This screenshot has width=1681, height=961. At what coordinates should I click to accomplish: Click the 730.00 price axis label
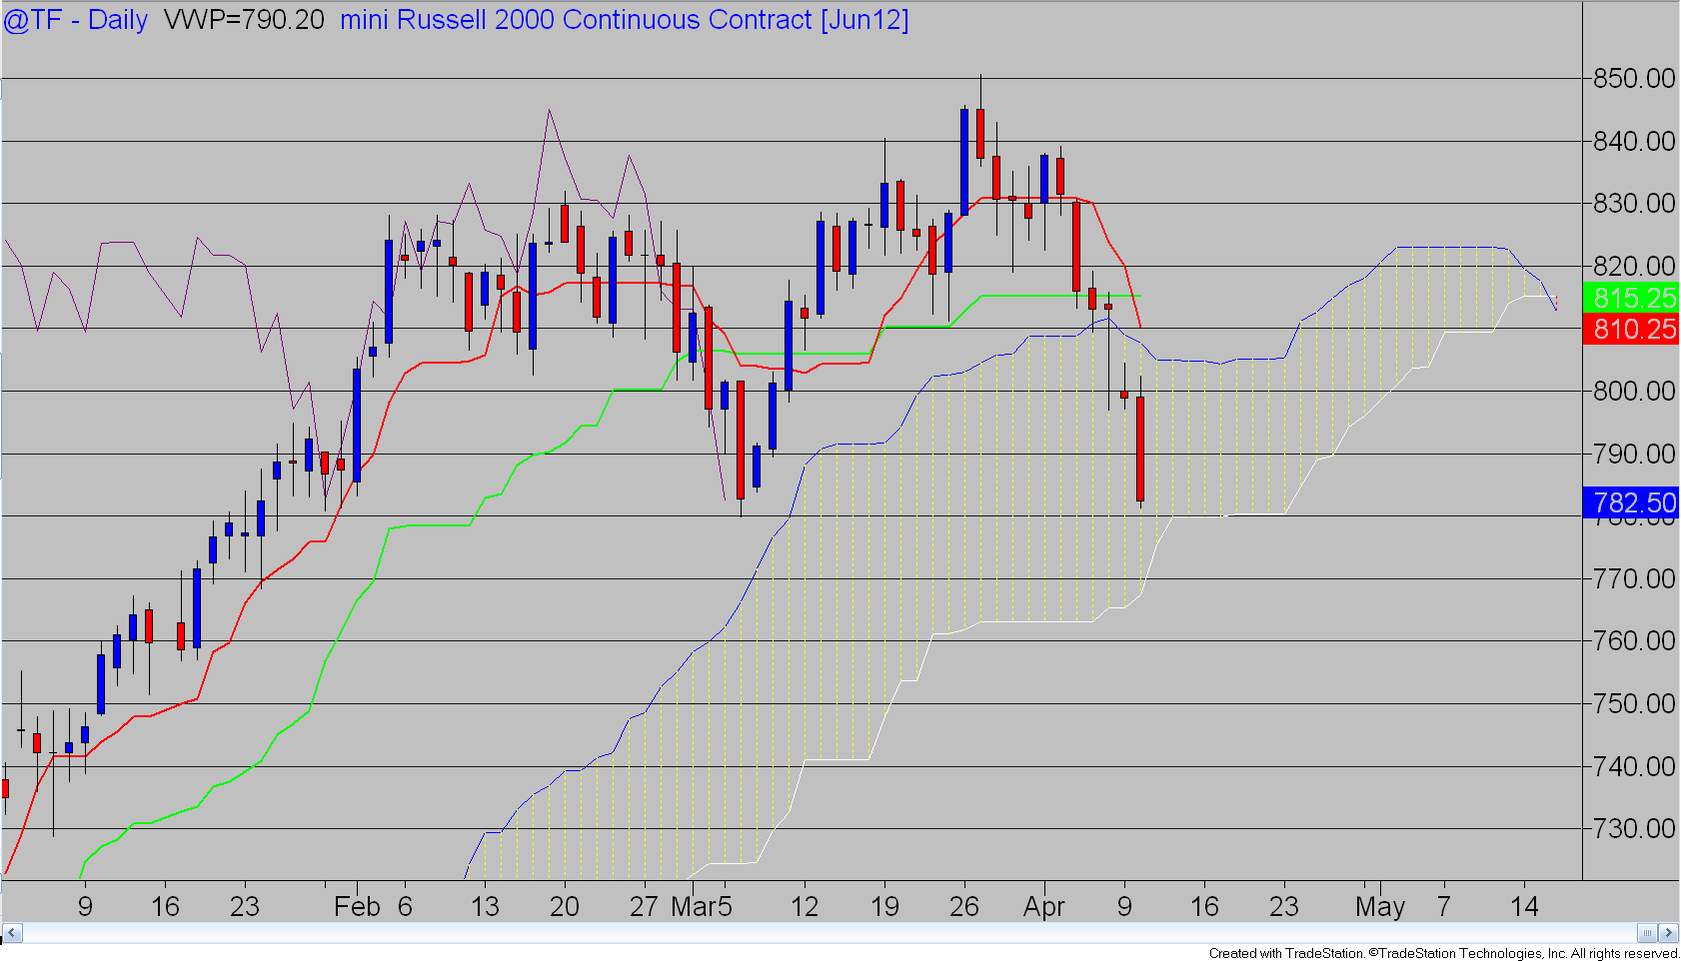pyautogui.click(x=1634, y=829)
